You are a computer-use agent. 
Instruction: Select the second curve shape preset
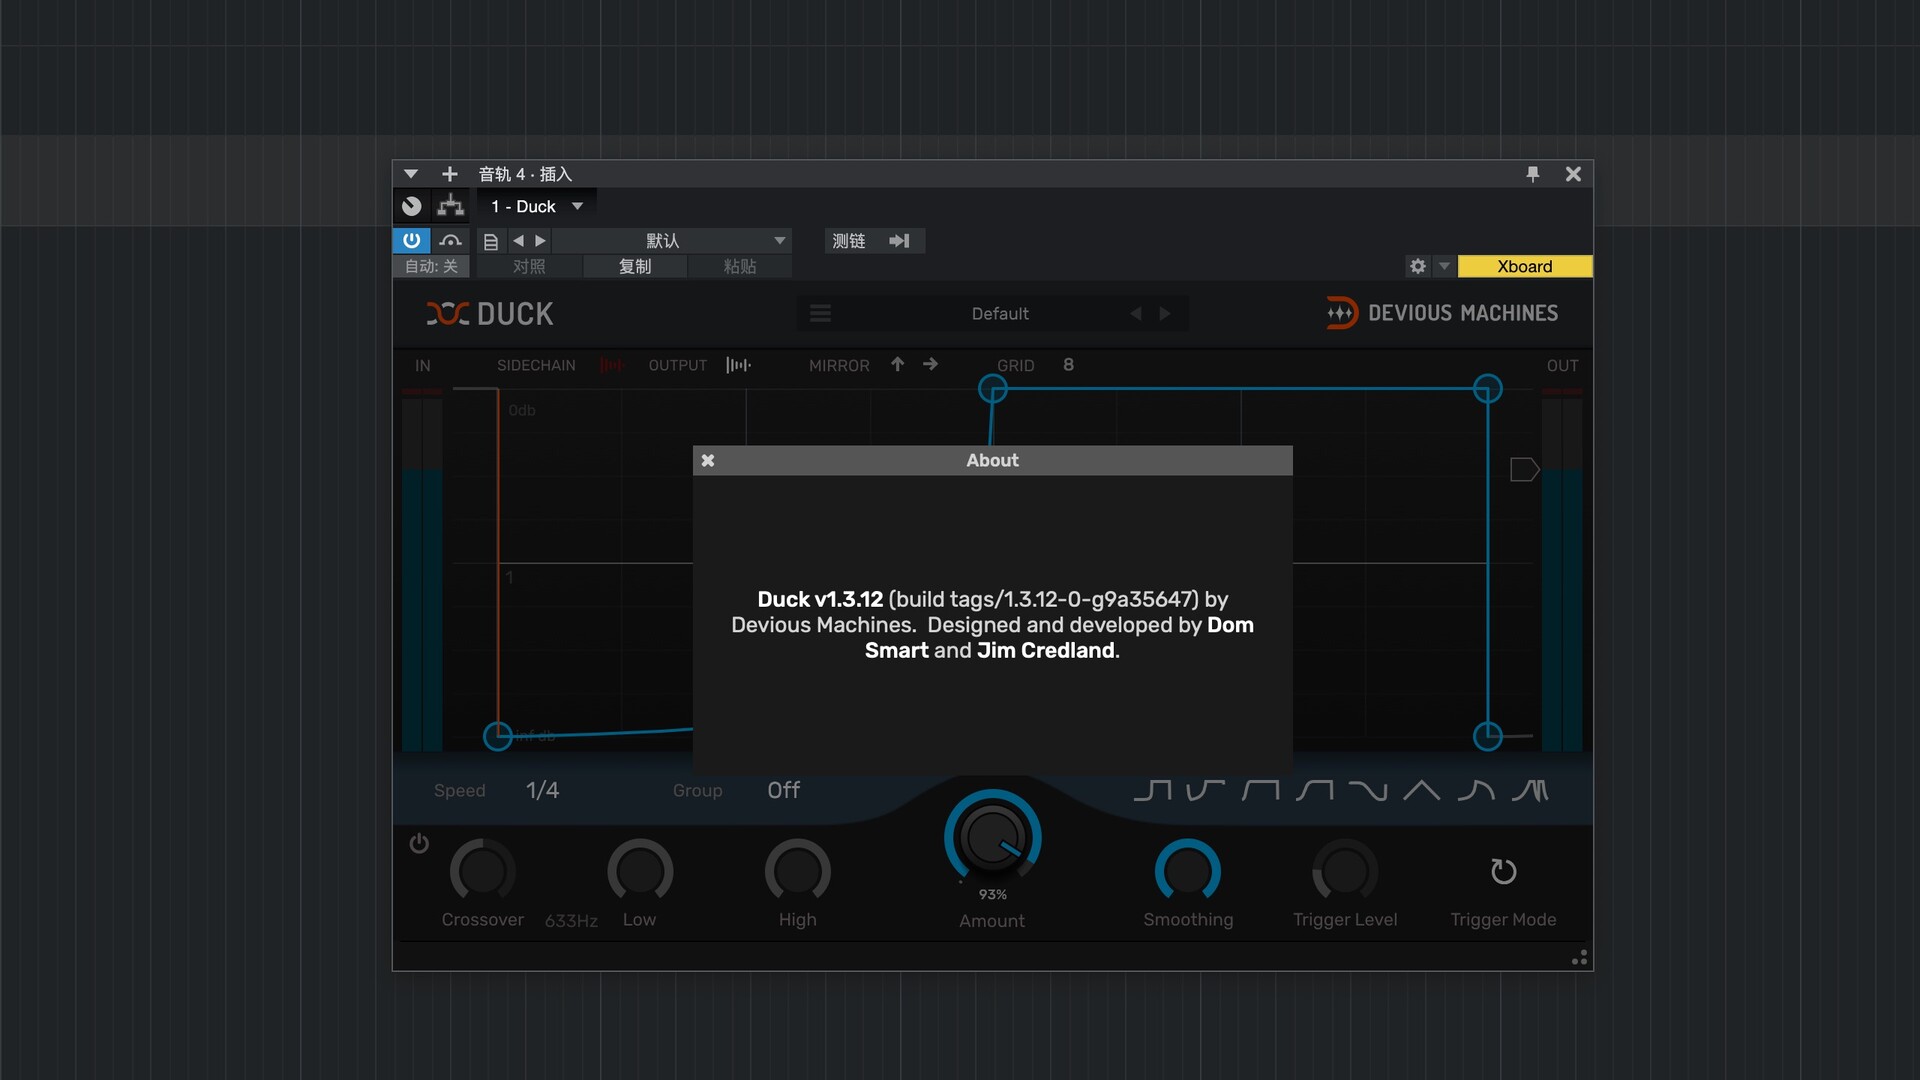(1206, 791)
